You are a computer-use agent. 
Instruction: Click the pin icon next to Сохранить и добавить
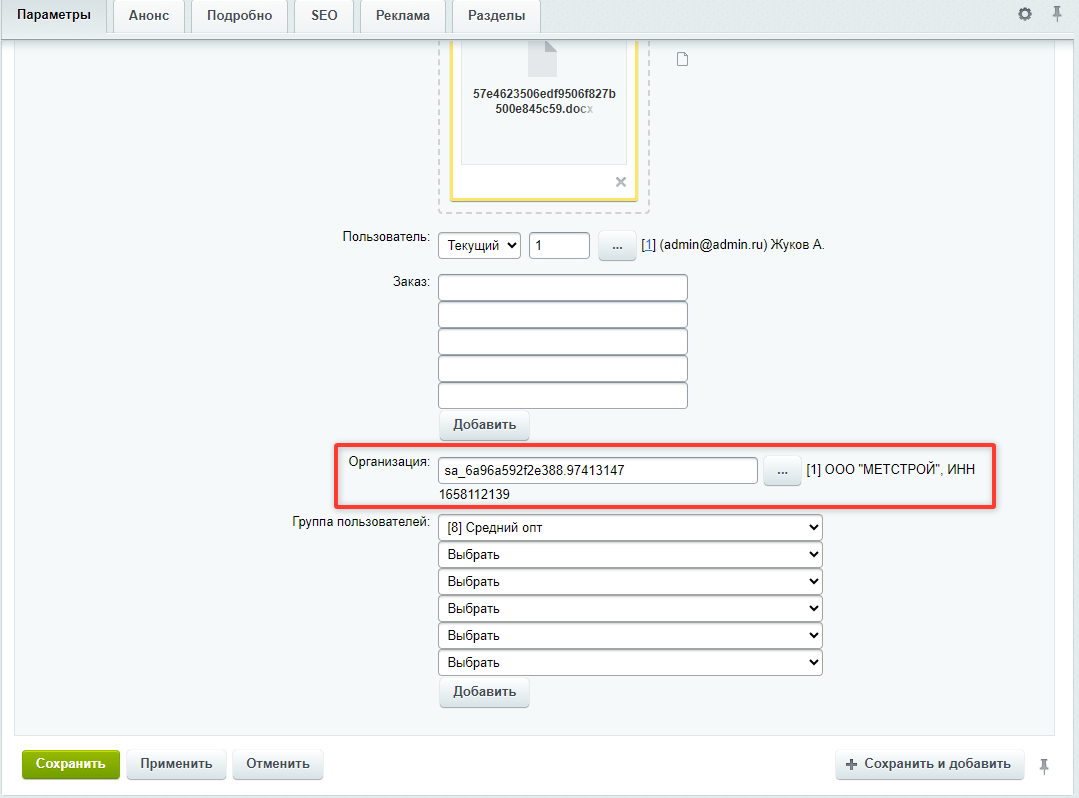click(1044, 766)
